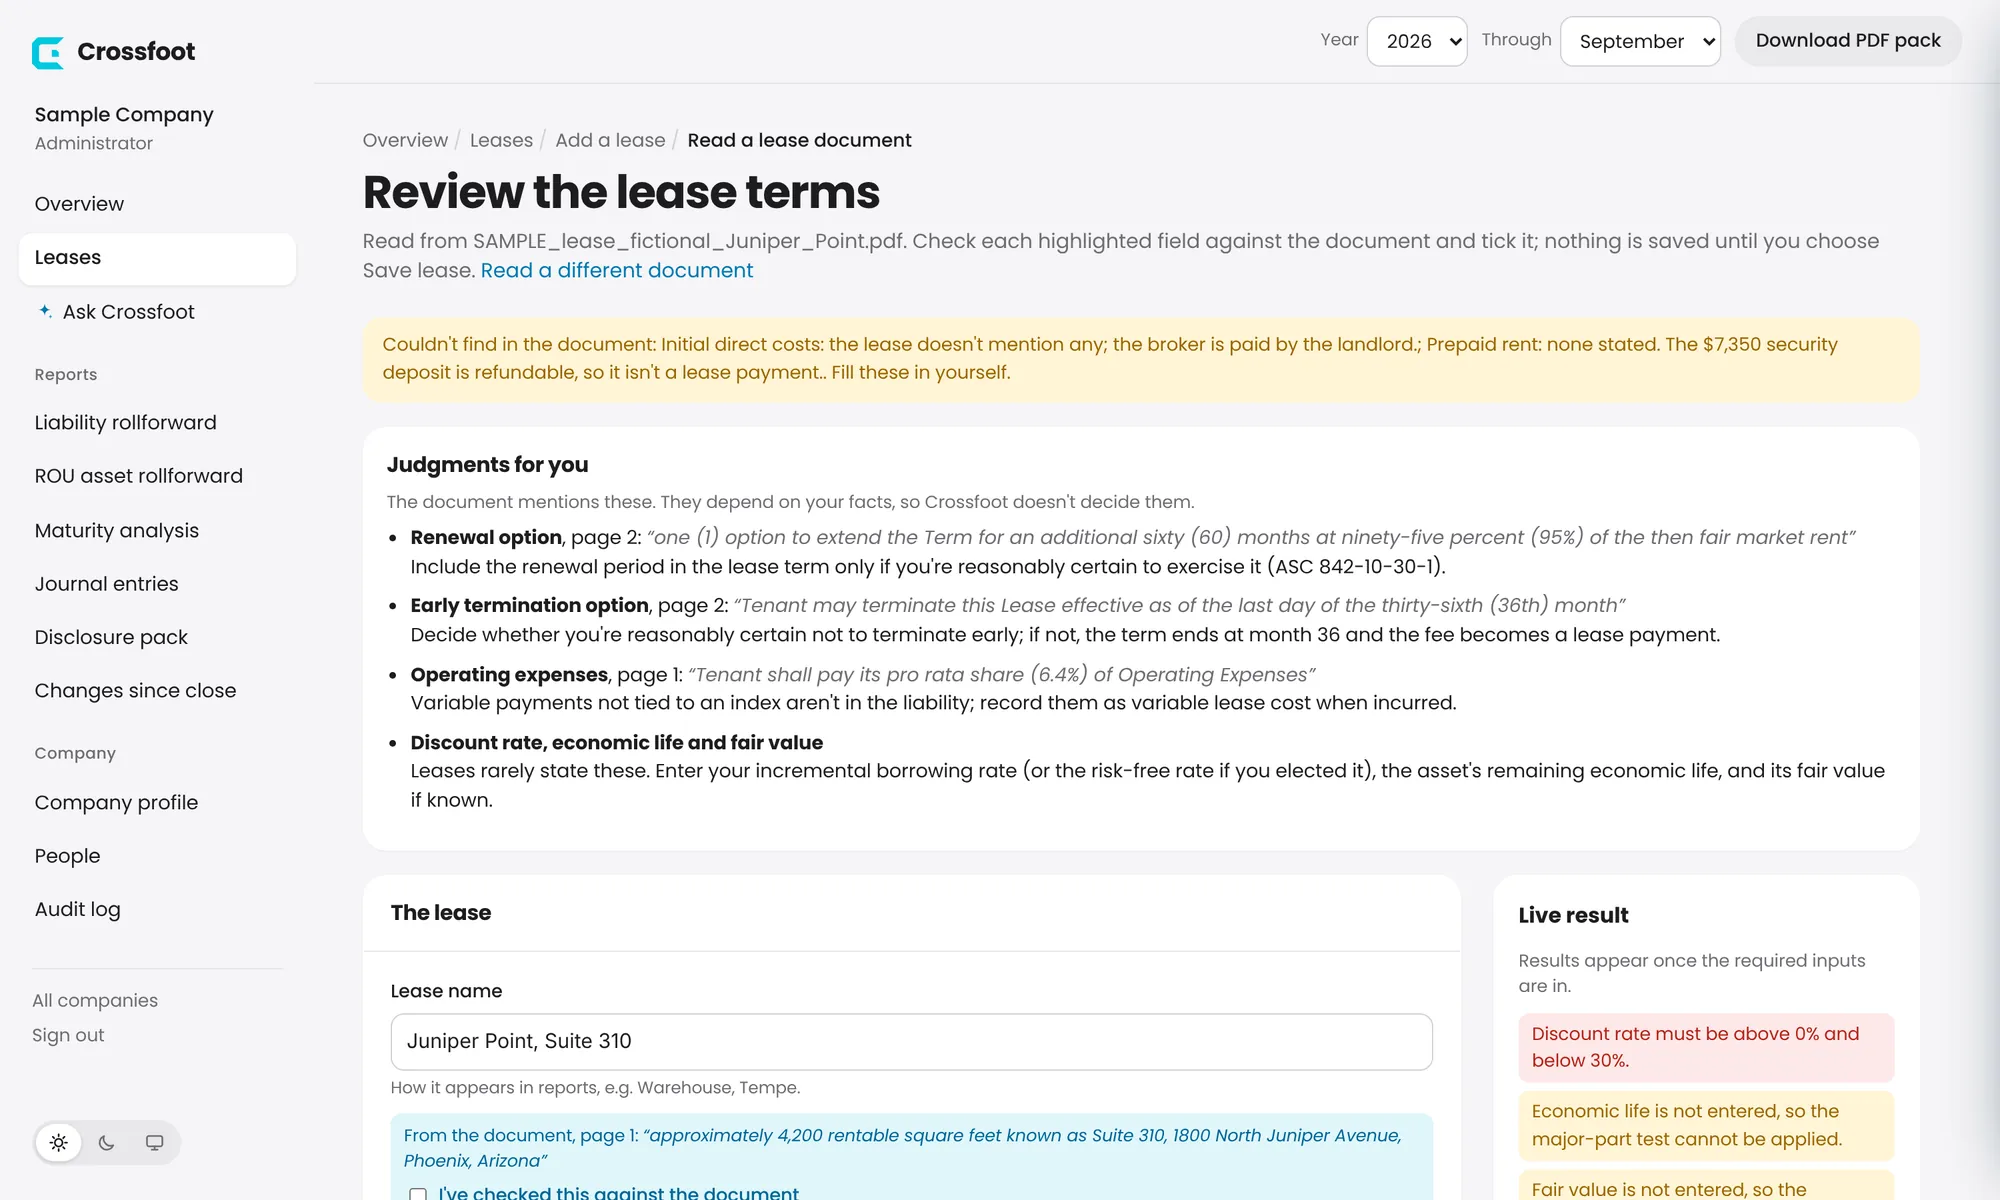Select system theme monitor icon
Image resolution: width=2000 pixels, height=1200 pixels.
tap(154, 1142)
